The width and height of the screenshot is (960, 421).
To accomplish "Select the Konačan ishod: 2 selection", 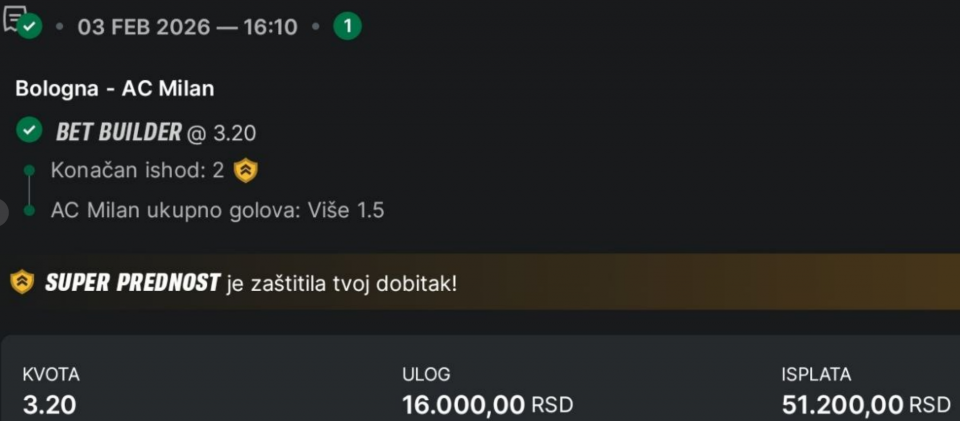I will pyautogui.click(x=138, y=171).
